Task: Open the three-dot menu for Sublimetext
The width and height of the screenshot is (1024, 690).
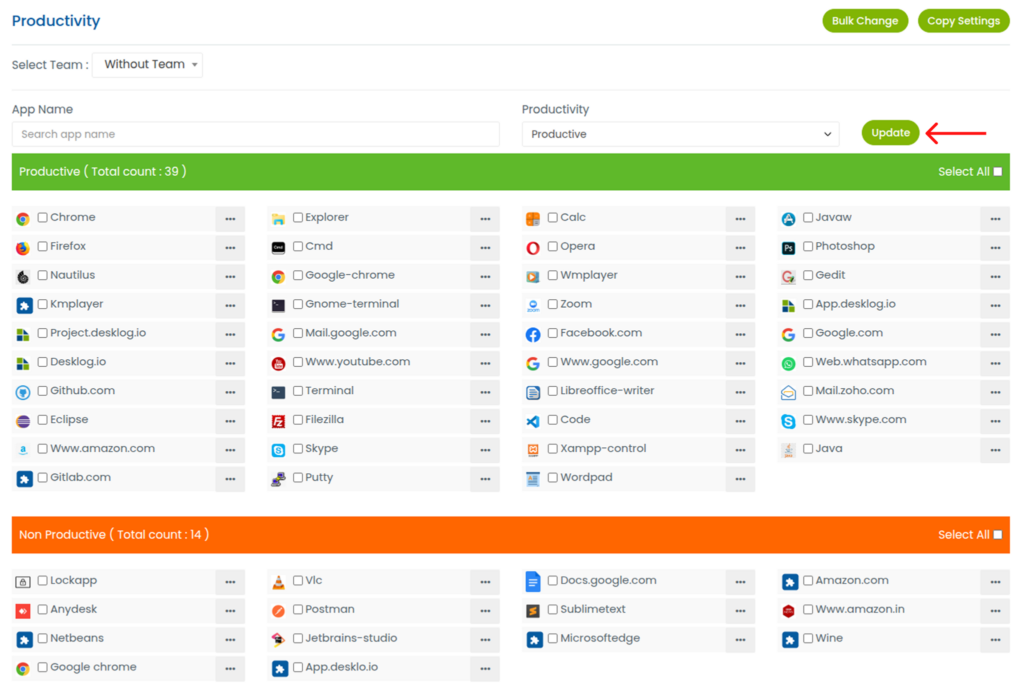Action: coord(740,610)
